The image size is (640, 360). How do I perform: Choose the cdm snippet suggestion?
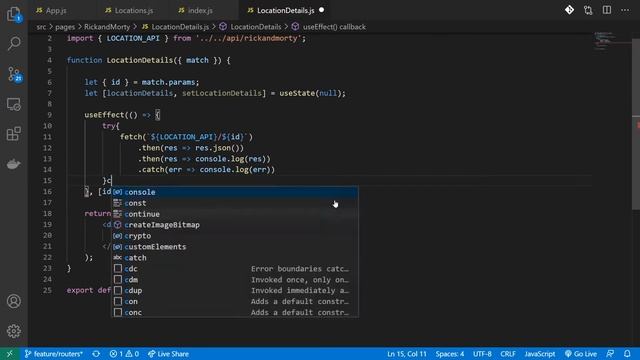pyautogui.click(x=235, y=280)
